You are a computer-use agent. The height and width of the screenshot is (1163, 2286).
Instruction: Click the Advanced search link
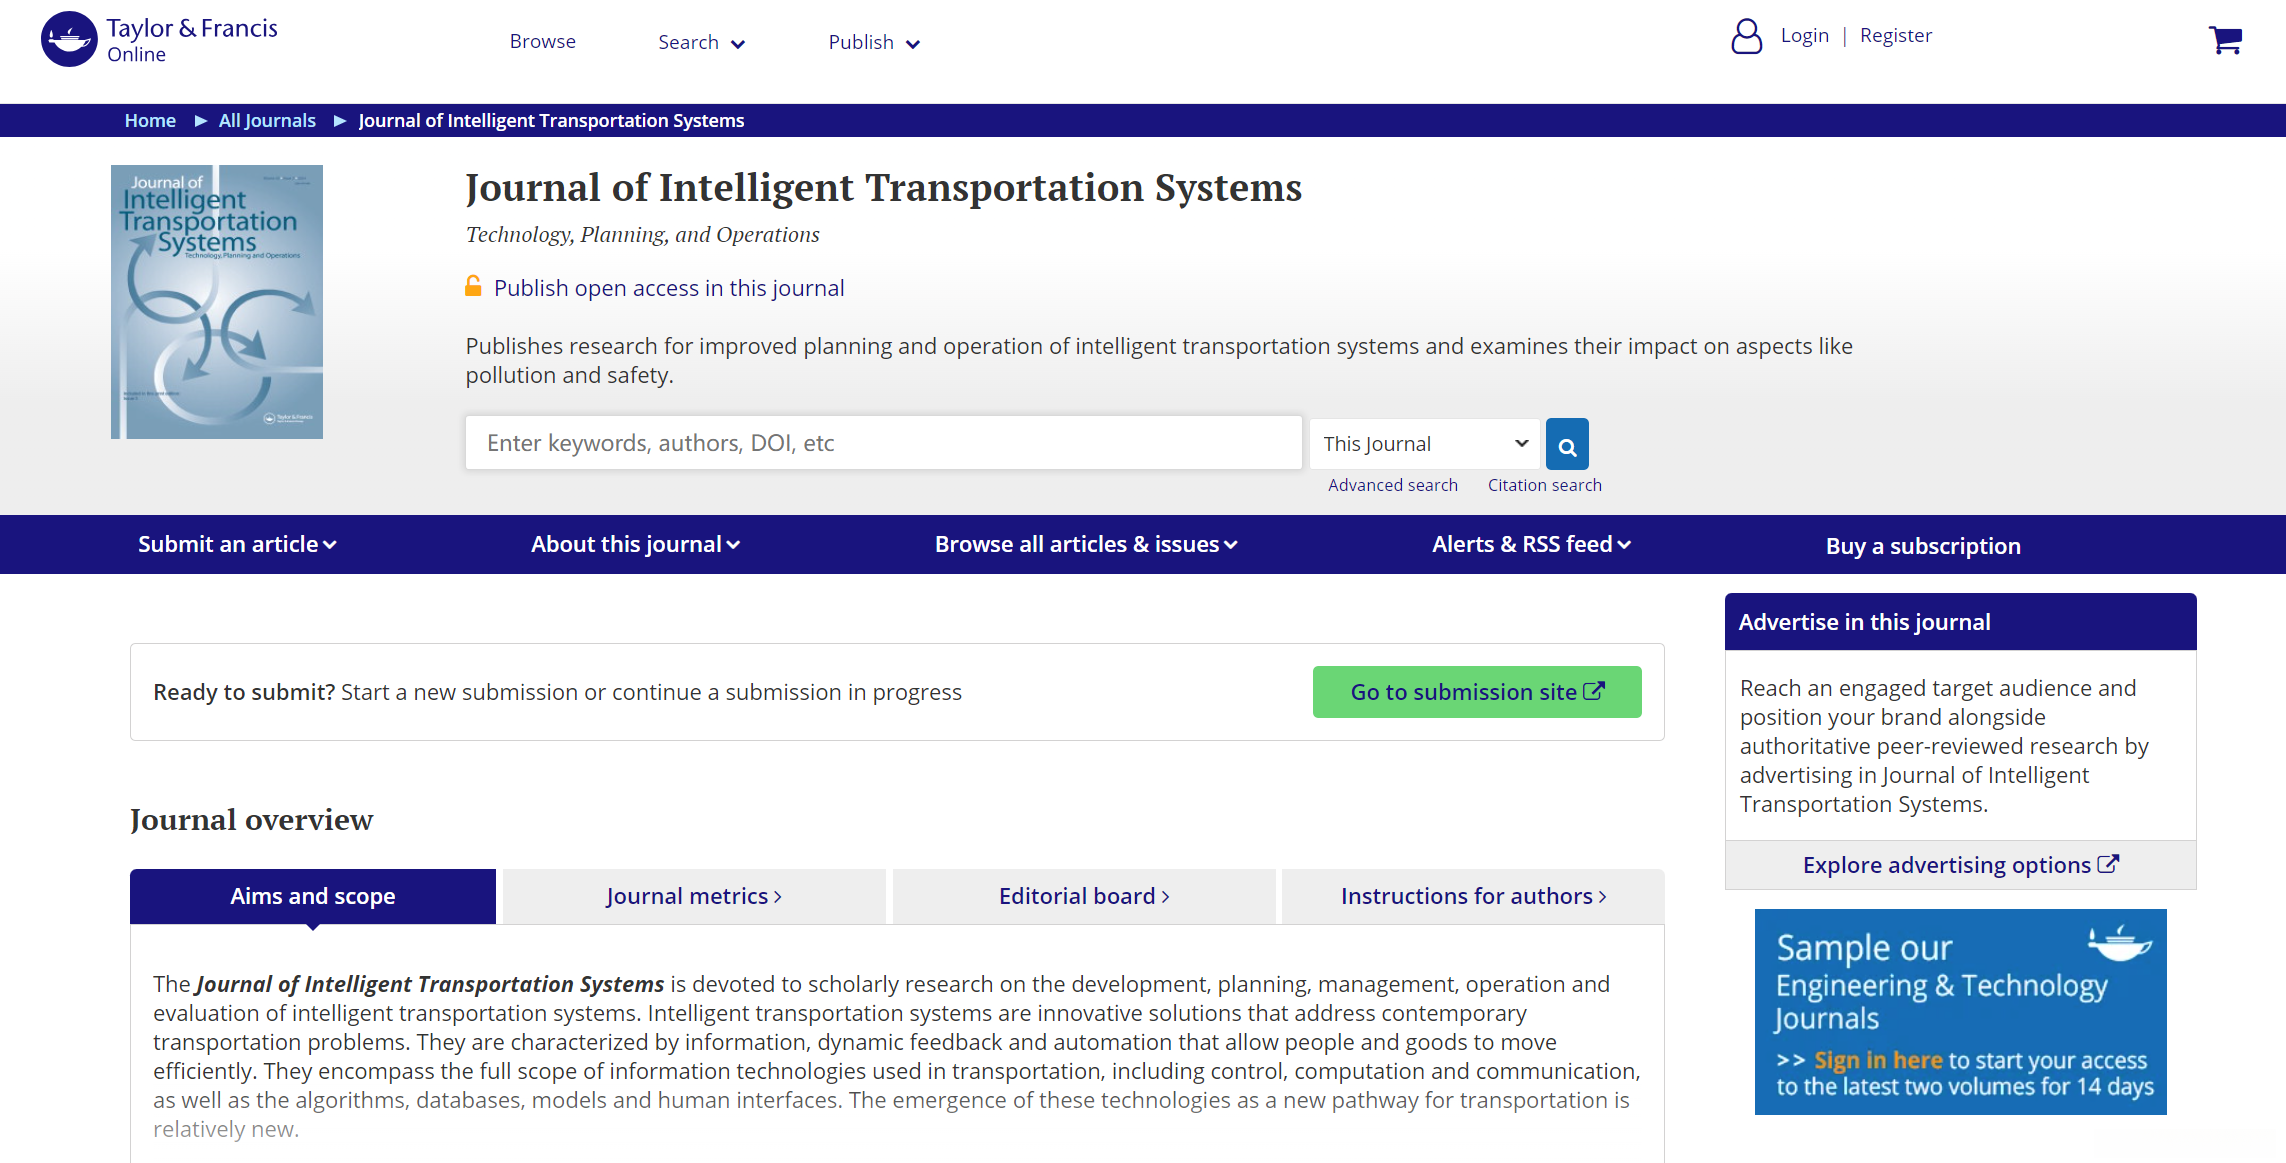1392,485
